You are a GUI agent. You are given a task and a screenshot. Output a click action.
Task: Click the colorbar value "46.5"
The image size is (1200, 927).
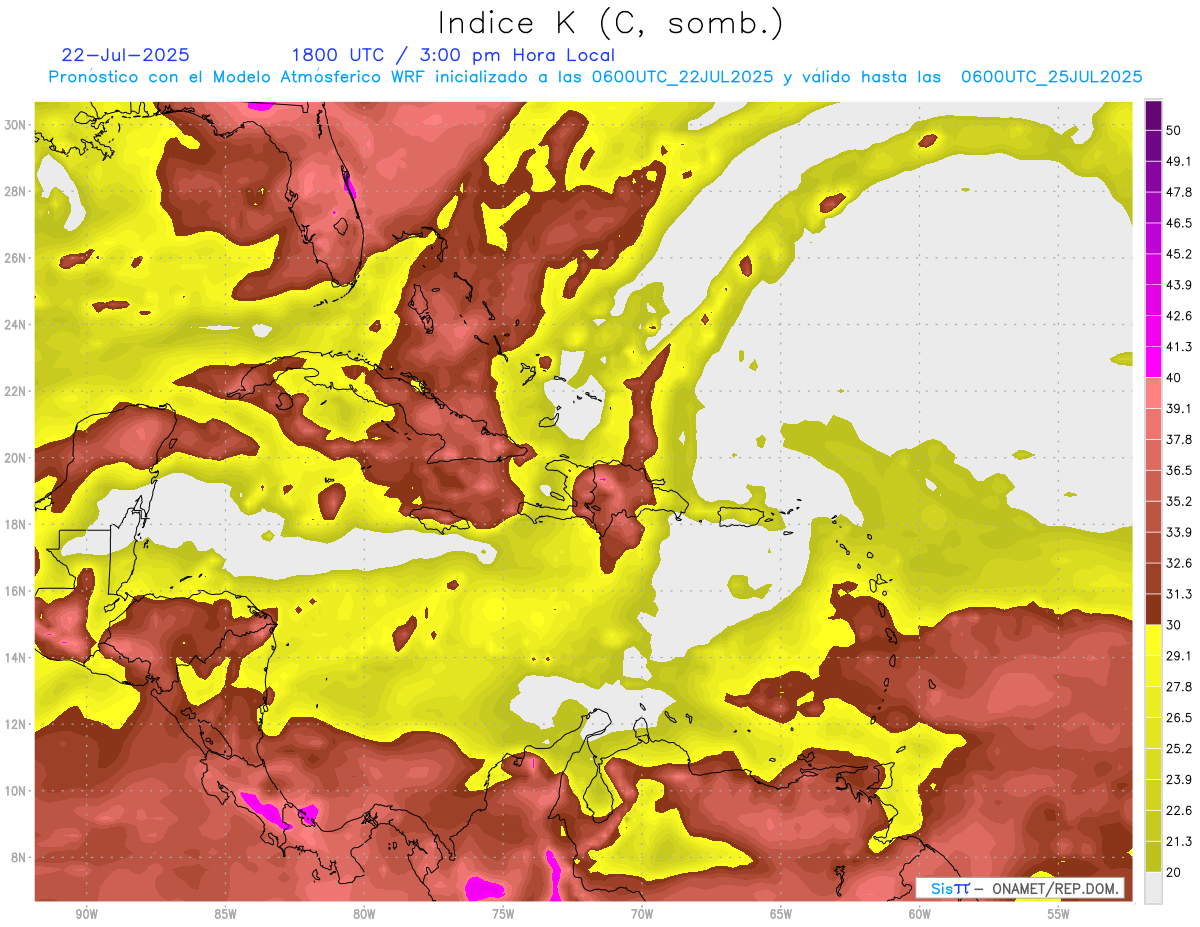pyautogui.click(x=1179, y=223)
